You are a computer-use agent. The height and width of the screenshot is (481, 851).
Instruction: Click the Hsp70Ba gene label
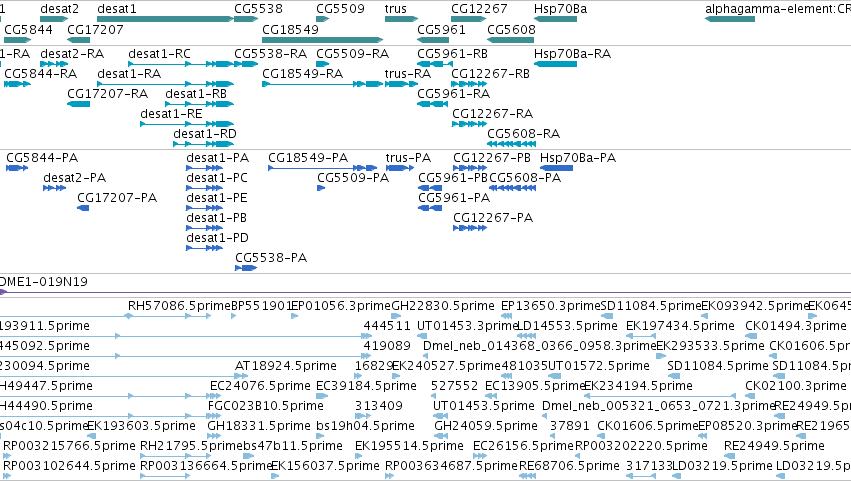pos(560,9)
